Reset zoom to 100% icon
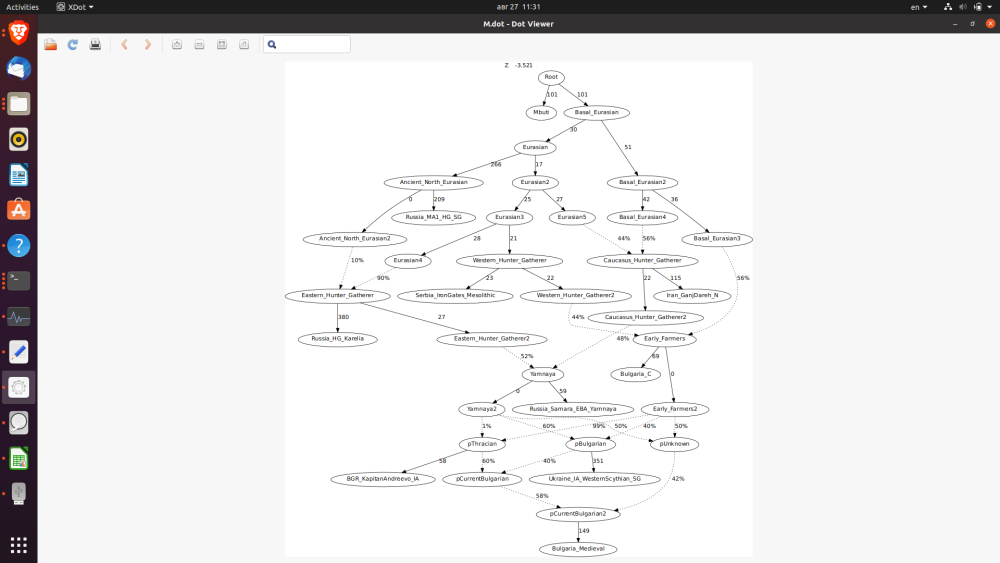Screen dimensions: 1000x563 point(243,44)
